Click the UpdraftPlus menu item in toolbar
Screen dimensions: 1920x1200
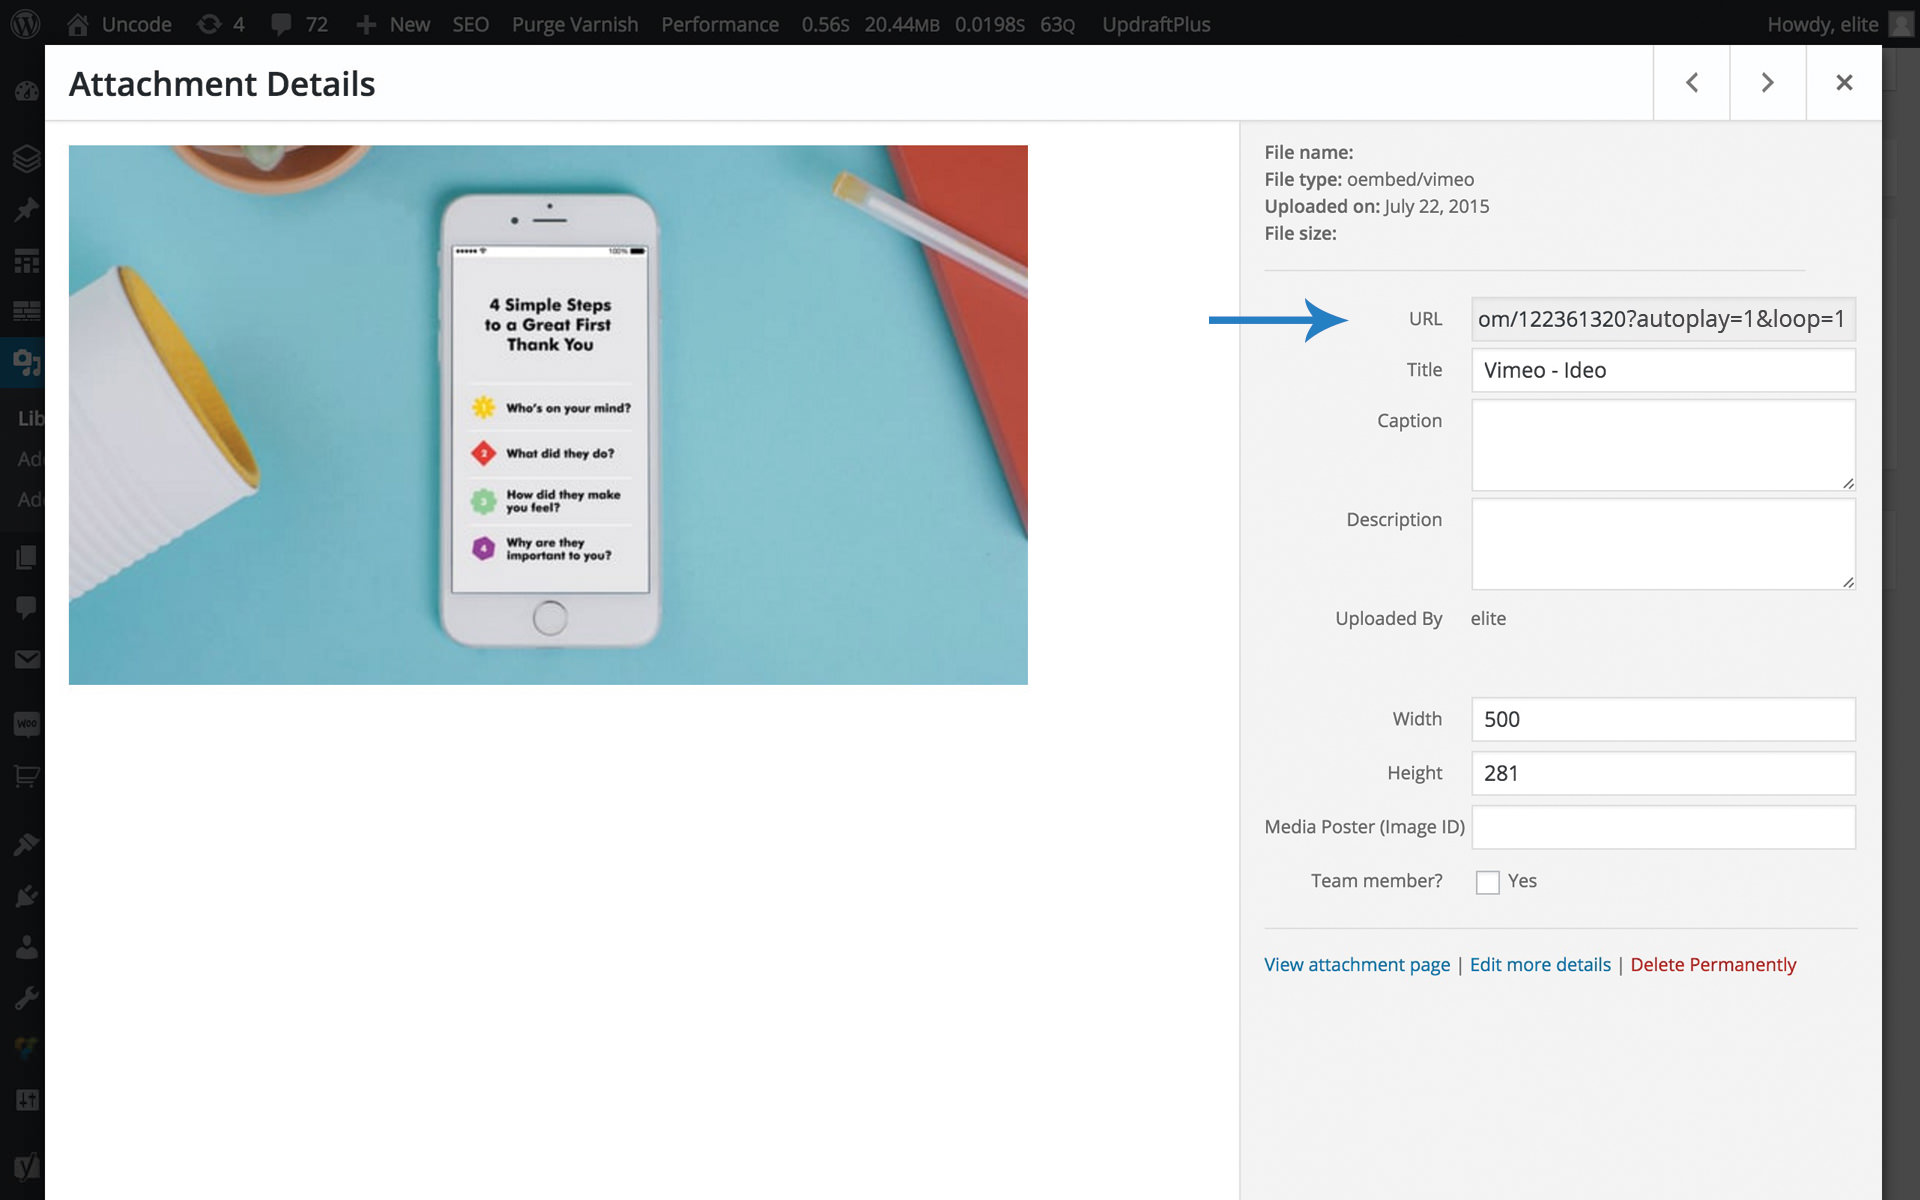tap(1157, 24)
